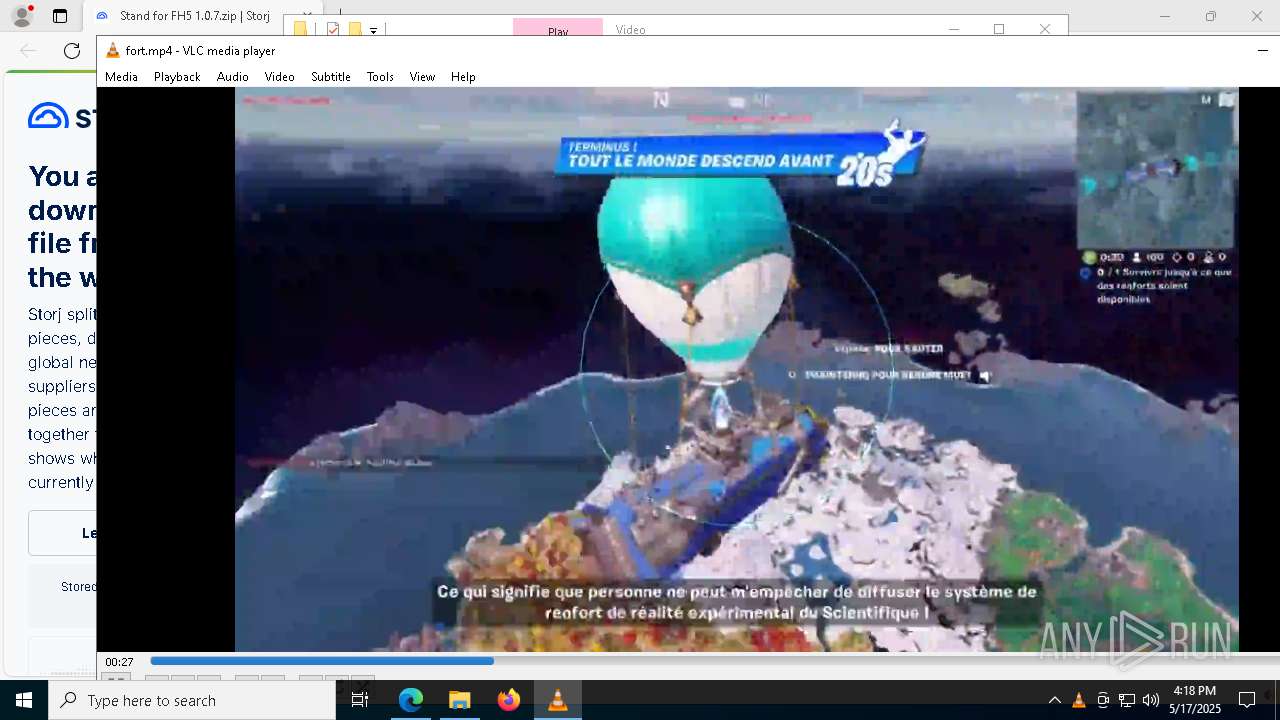Open the Windows Start menu
Image resolution: width=1280 pixels, height=720 pixels.
point(24,700)
